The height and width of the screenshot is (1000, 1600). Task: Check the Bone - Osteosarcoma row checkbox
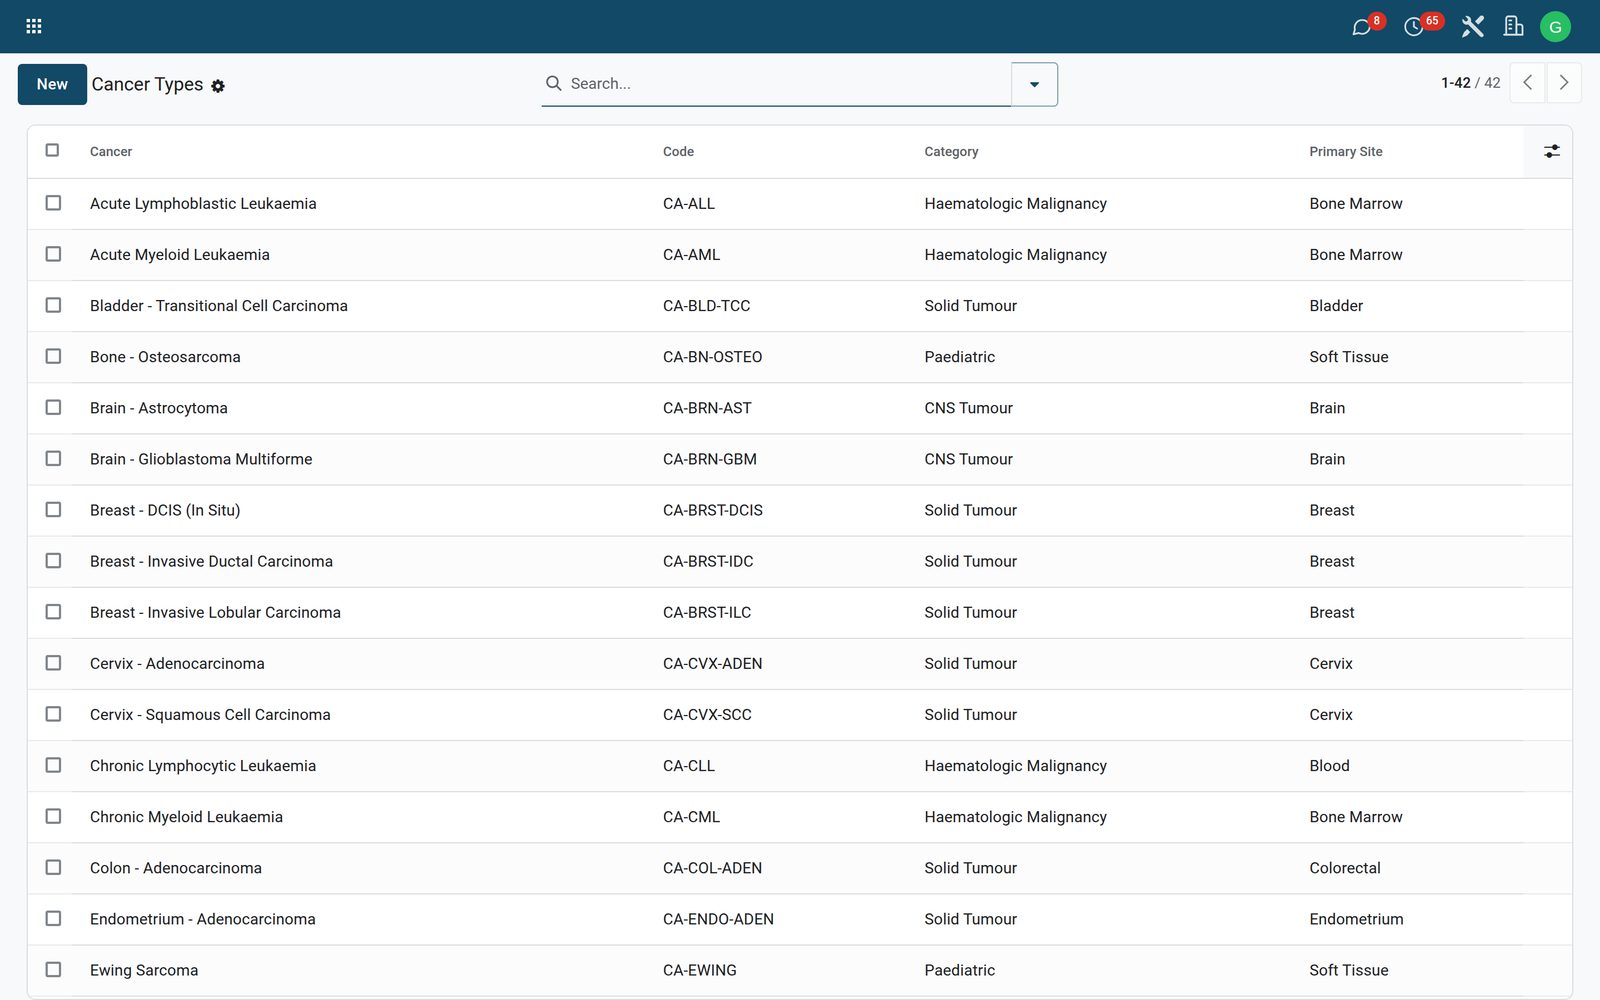[x=53, y=356]
